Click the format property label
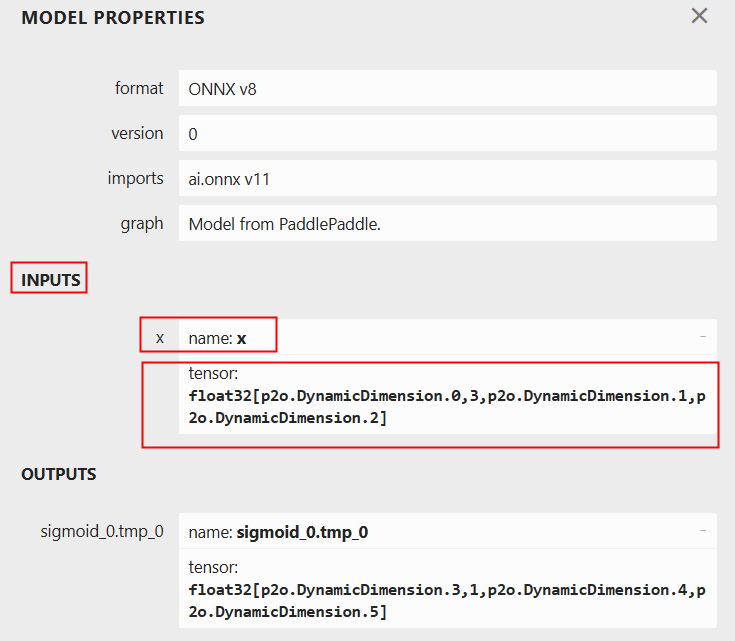Viewport: 735px width, 641px height. pos(139,88)
